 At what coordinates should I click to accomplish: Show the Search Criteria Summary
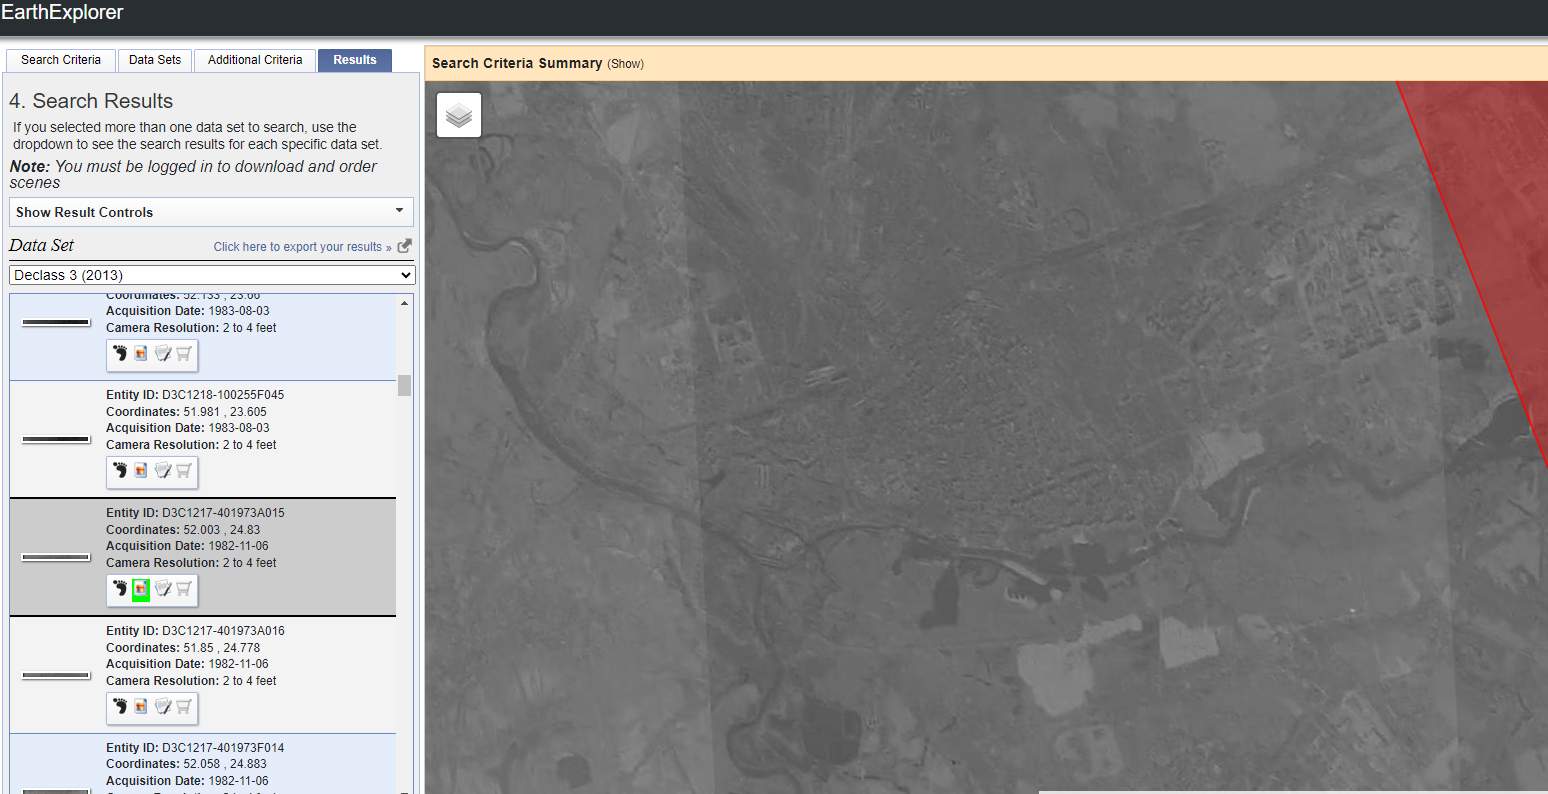point(626,64)
